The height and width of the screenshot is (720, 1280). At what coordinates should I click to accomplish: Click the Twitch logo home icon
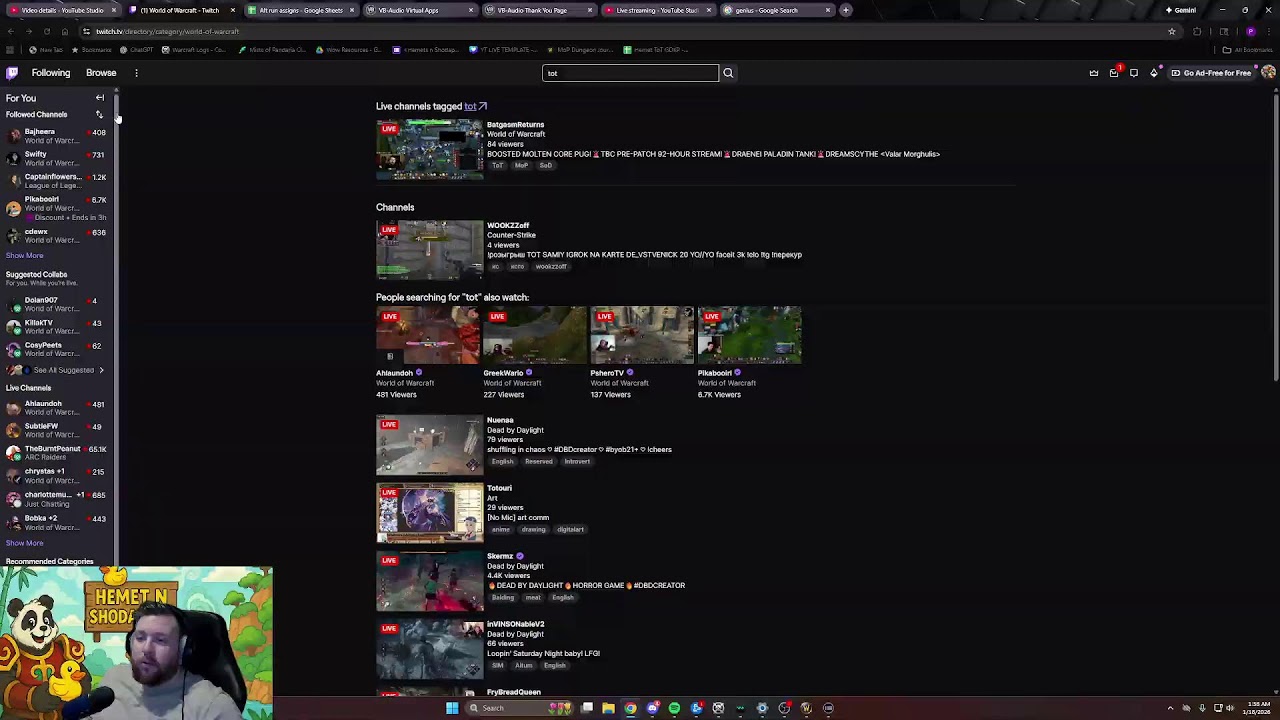pos(12,73)
